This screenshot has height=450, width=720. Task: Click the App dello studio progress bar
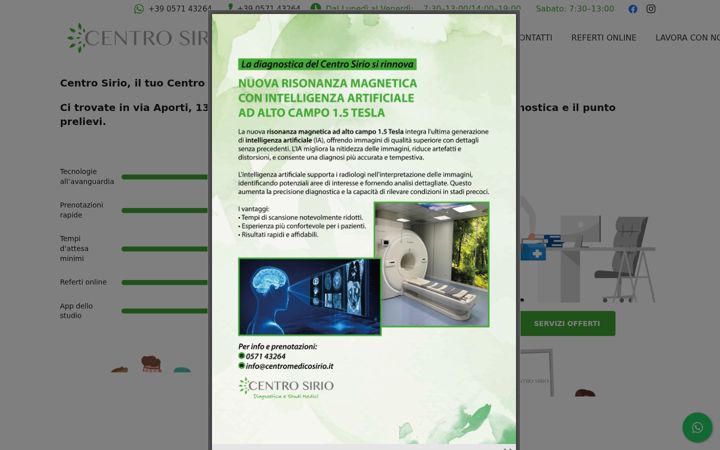click(164, 311)
